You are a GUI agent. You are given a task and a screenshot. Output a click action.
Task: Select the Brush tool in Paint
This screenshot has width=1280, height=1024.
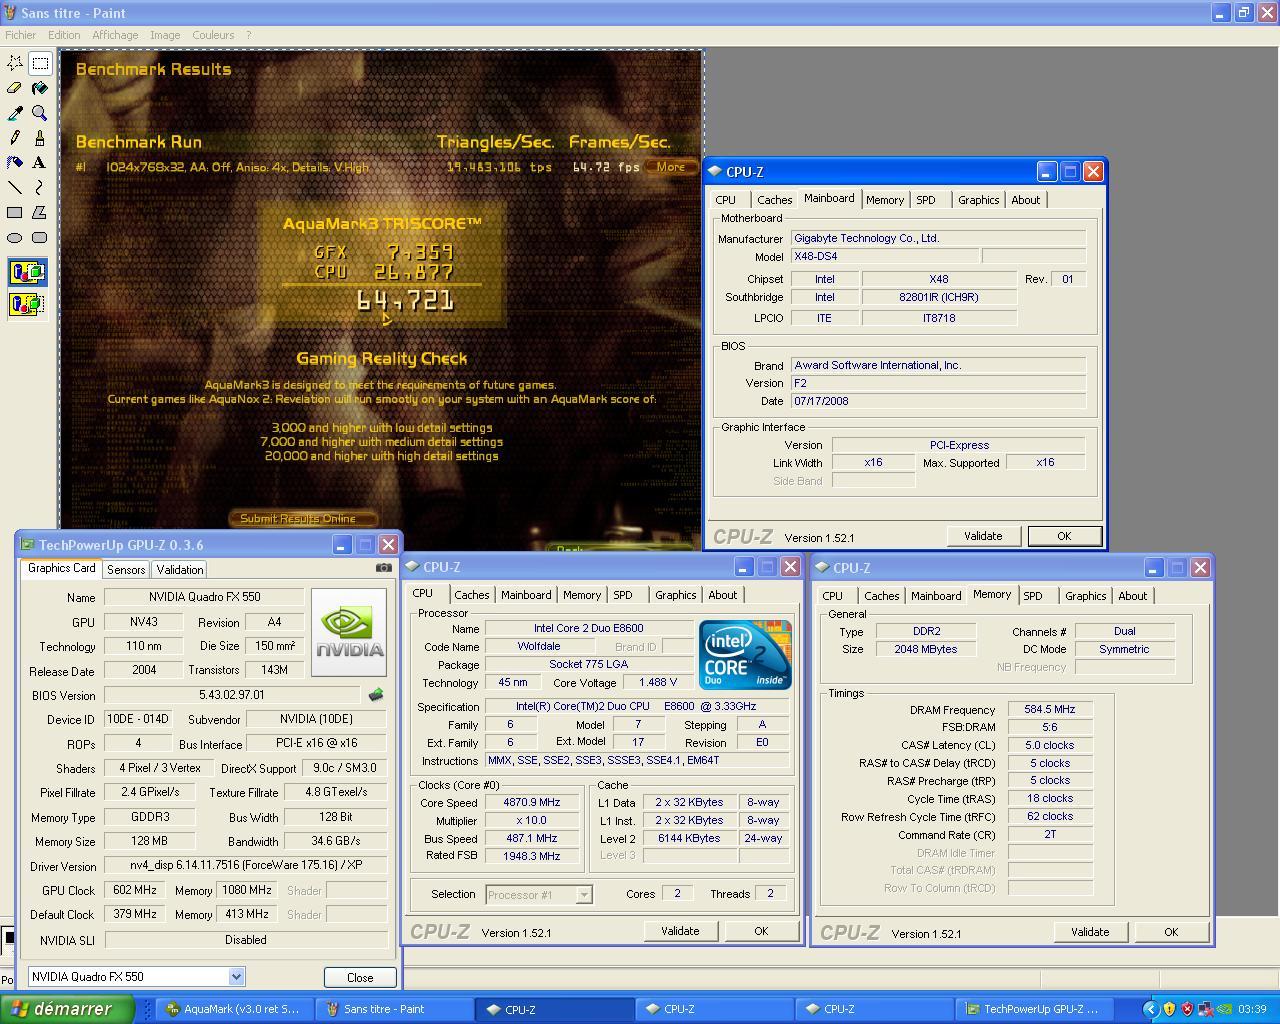(x=40, y=138)
